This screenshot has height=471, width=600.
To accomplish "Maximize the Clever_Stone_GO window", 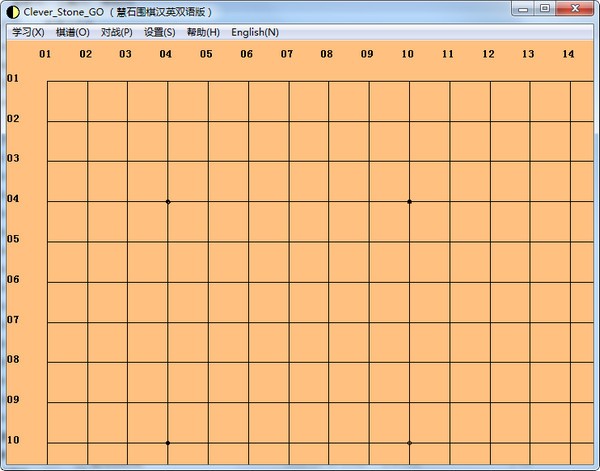I will coord(545,8).
